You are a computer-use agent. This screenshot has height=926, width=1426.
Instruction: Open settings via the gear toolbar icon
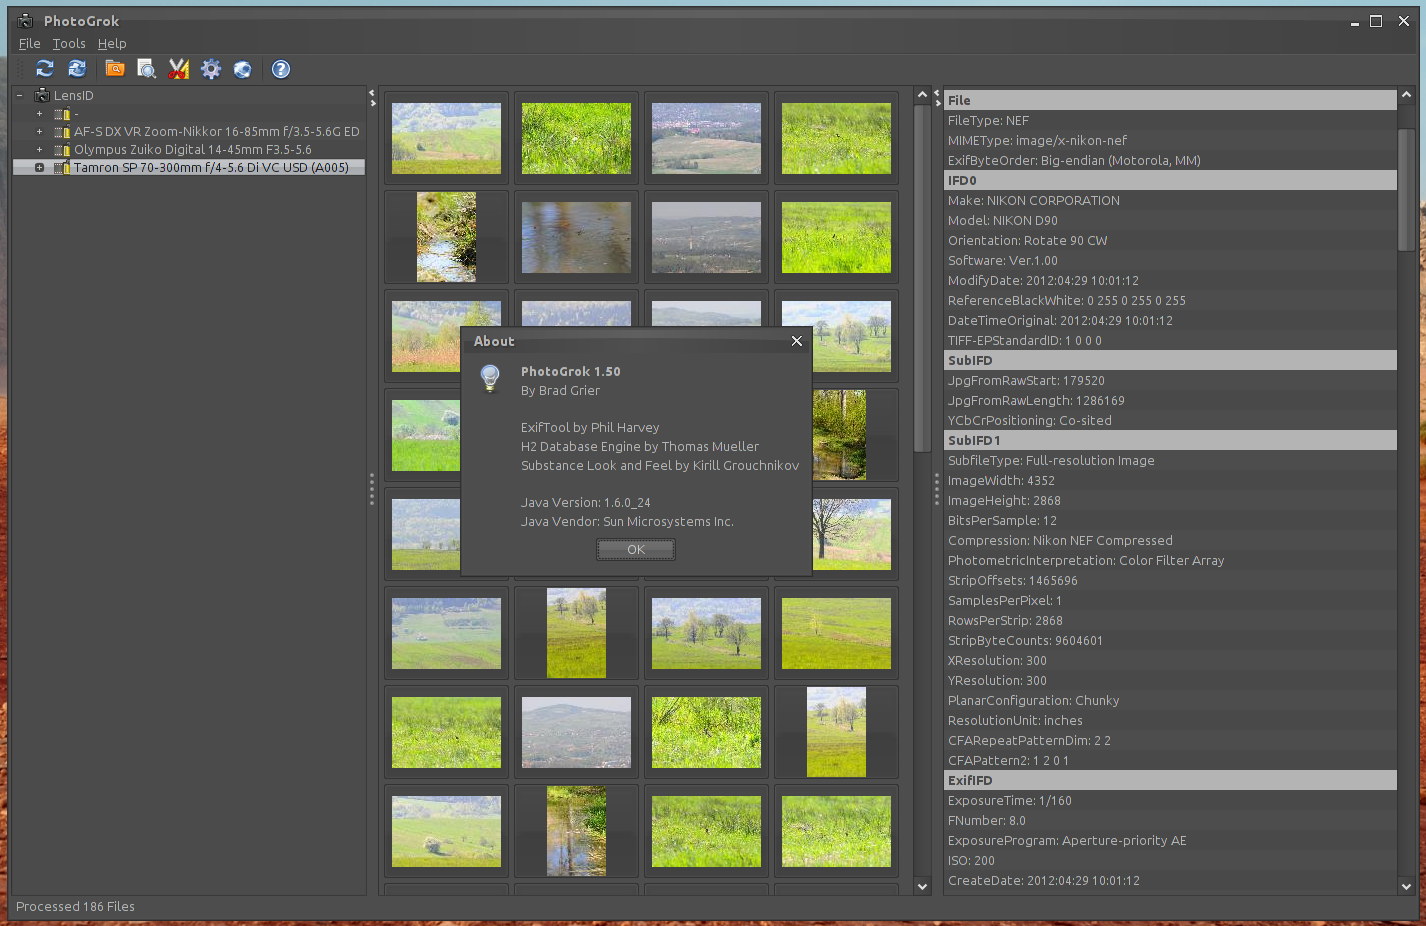211,69
